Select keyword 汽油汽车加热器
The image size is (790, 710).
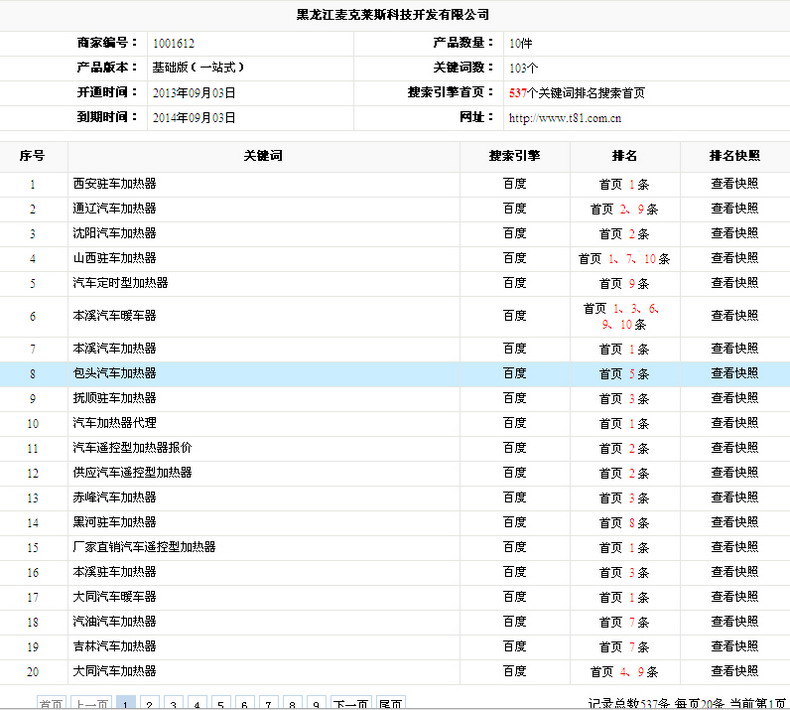click(x=114, y=621)
